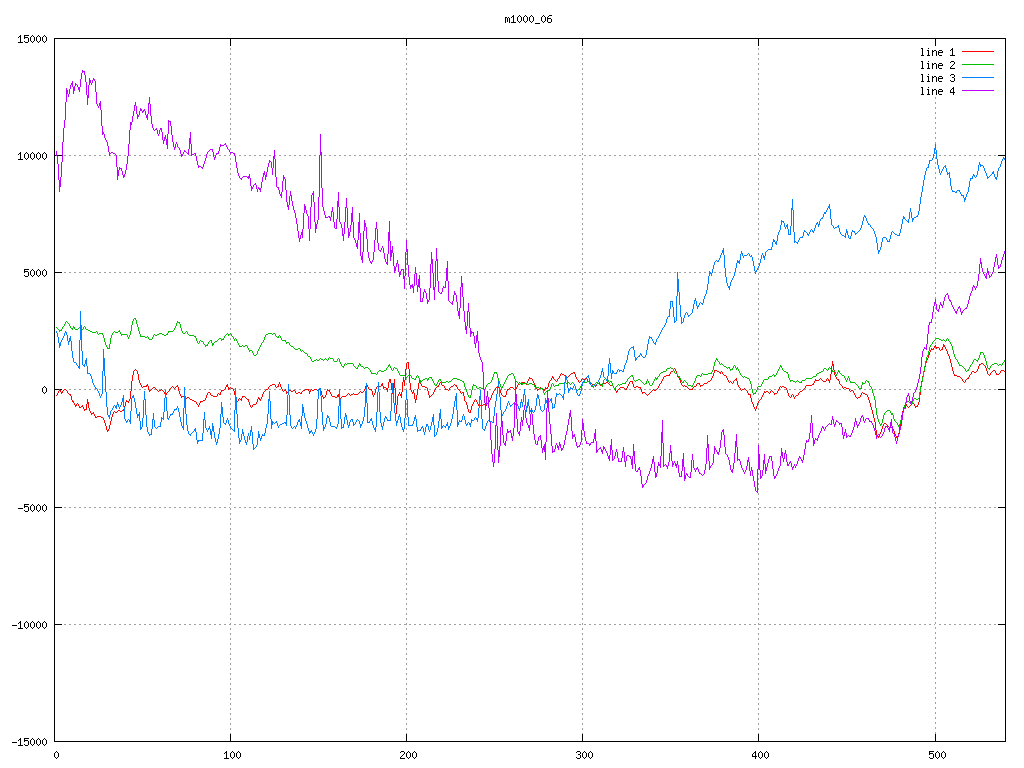This screenshot has height=768, width=1024.
Task: Select the "line 3" legend label
Action: [937, 78]
